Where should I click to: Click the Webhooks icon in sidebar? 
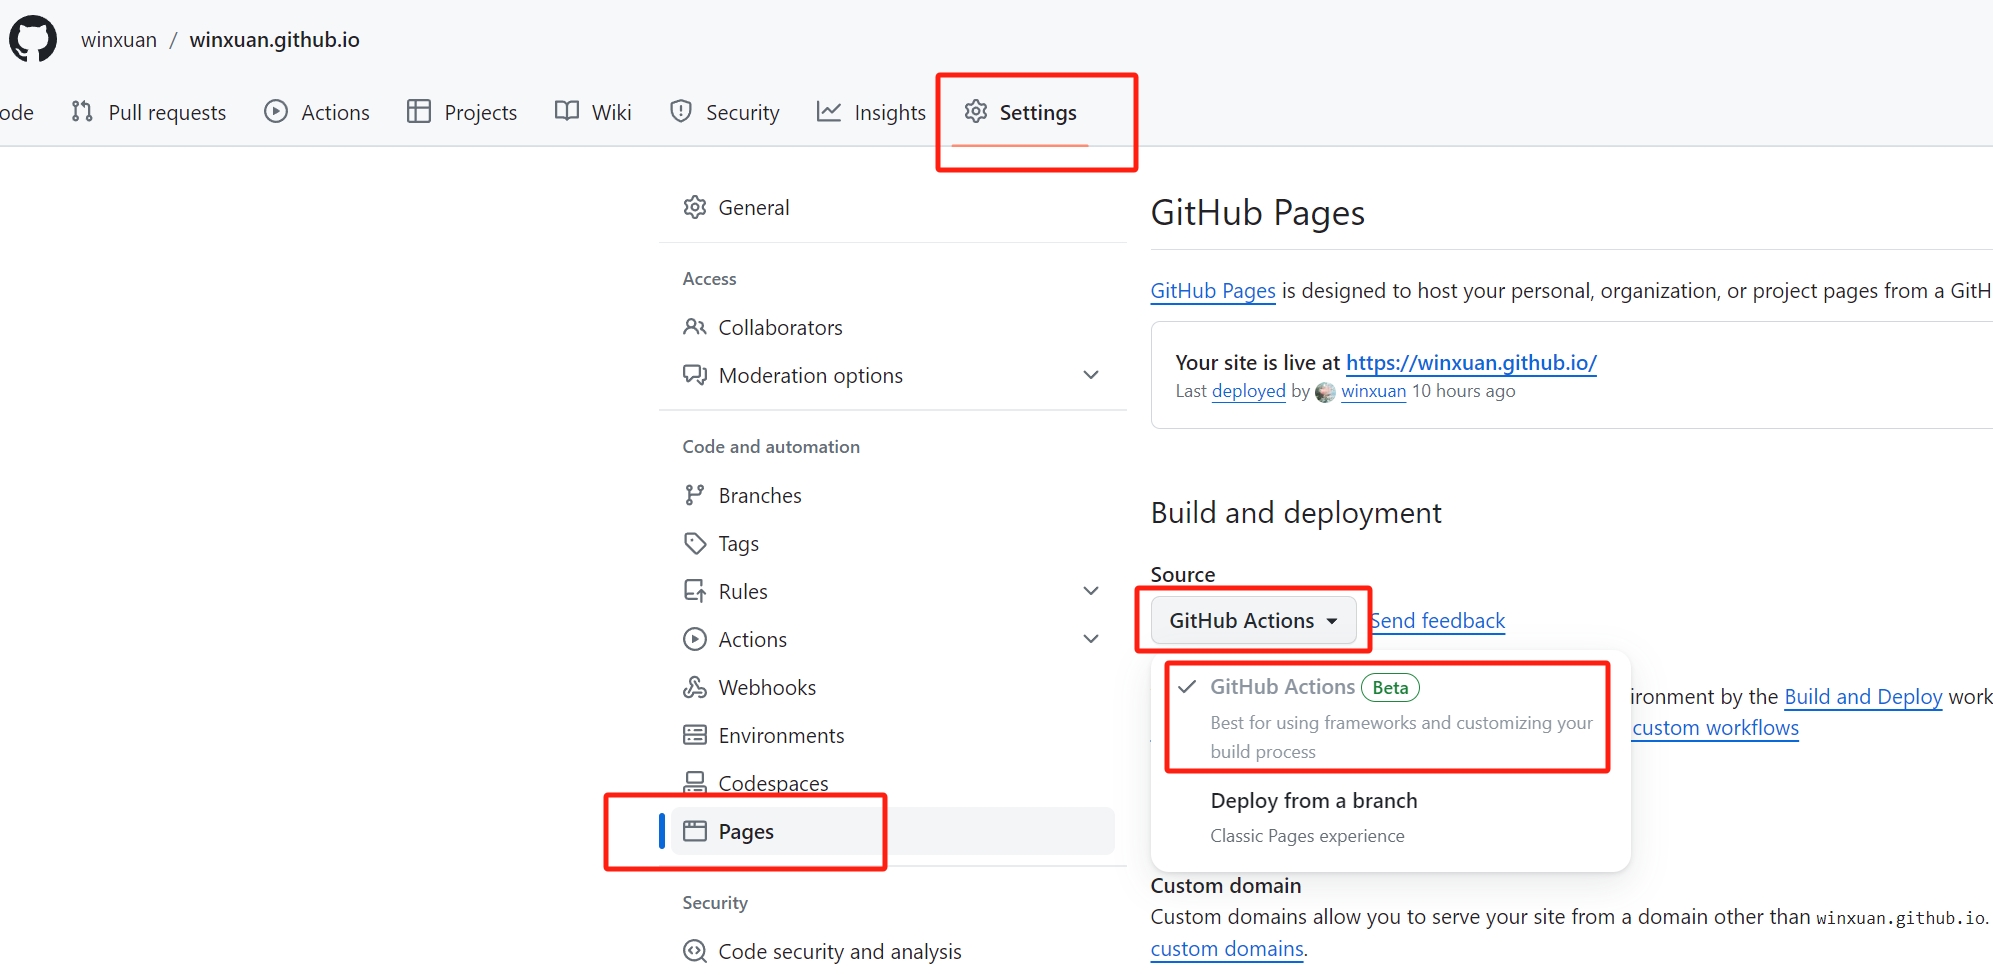point(695,687)
